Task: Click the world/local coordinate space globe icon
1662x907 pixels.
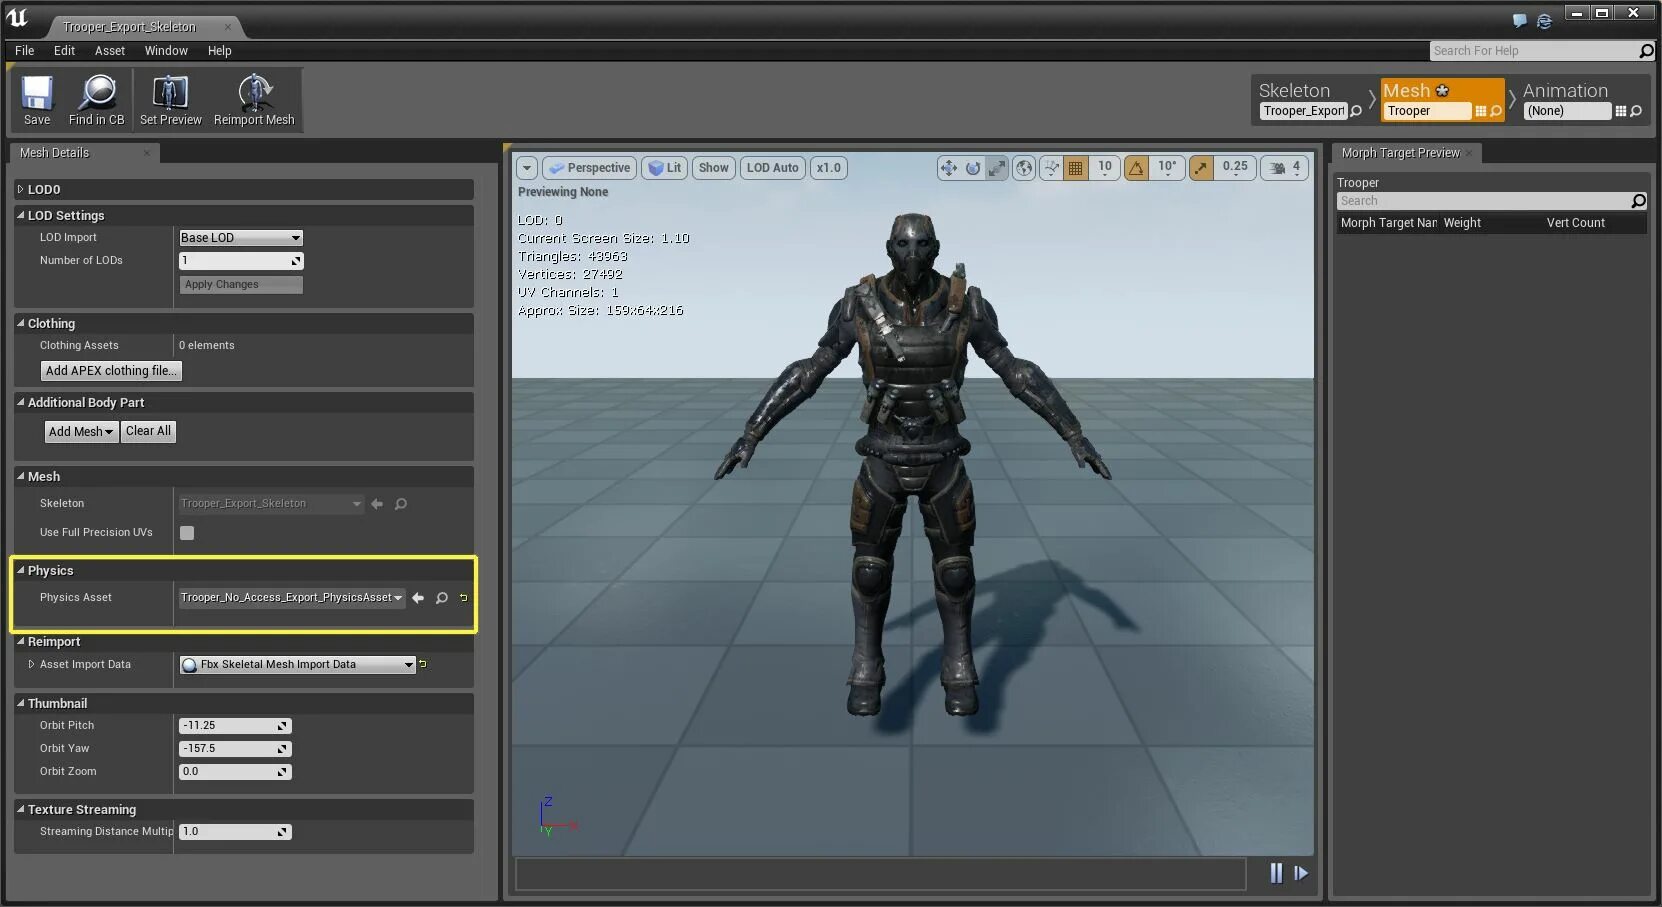Action: pos(1024,168)
